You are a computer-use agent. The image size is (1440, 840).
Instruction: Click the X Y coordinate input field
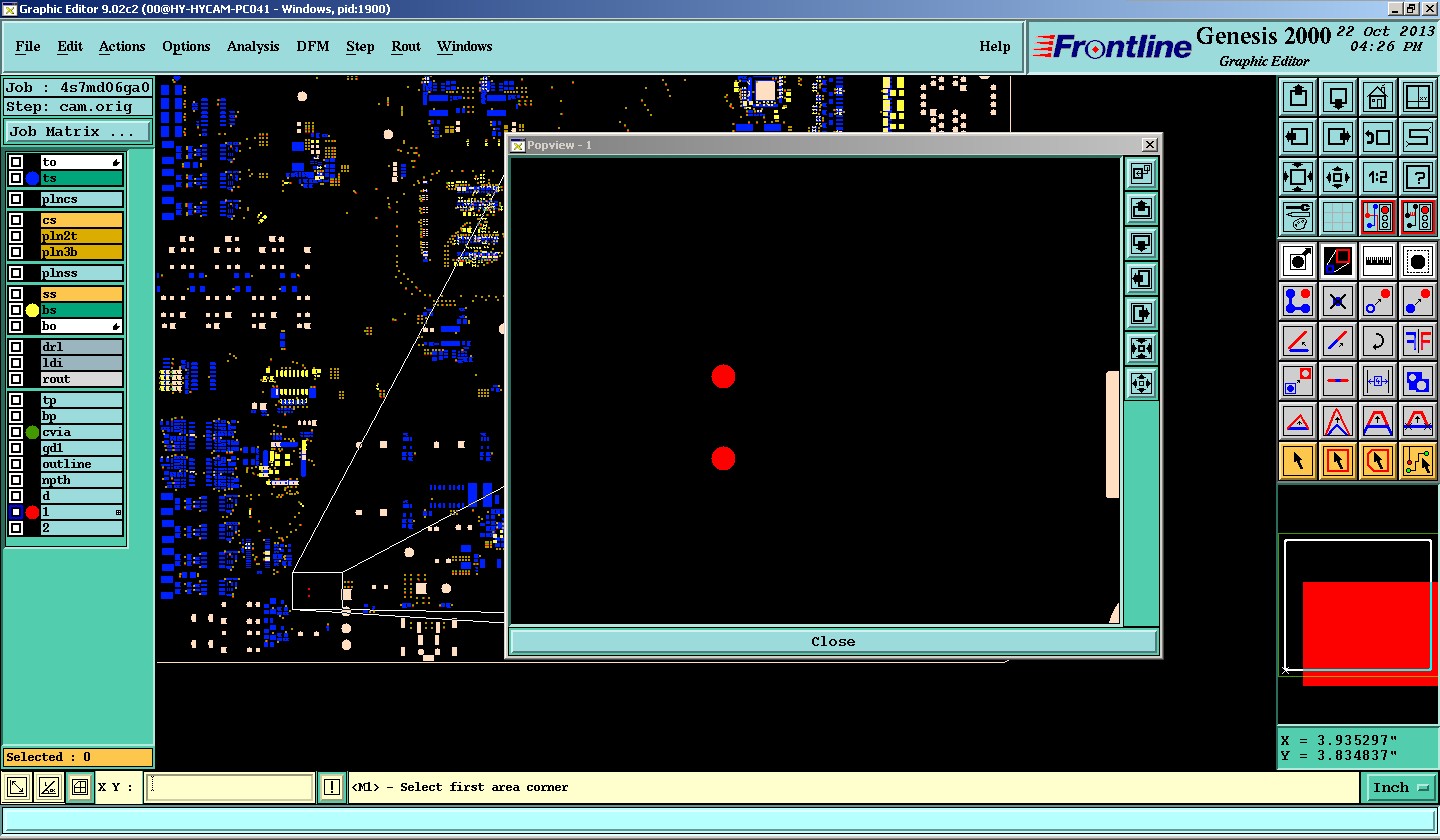[230, 788]
